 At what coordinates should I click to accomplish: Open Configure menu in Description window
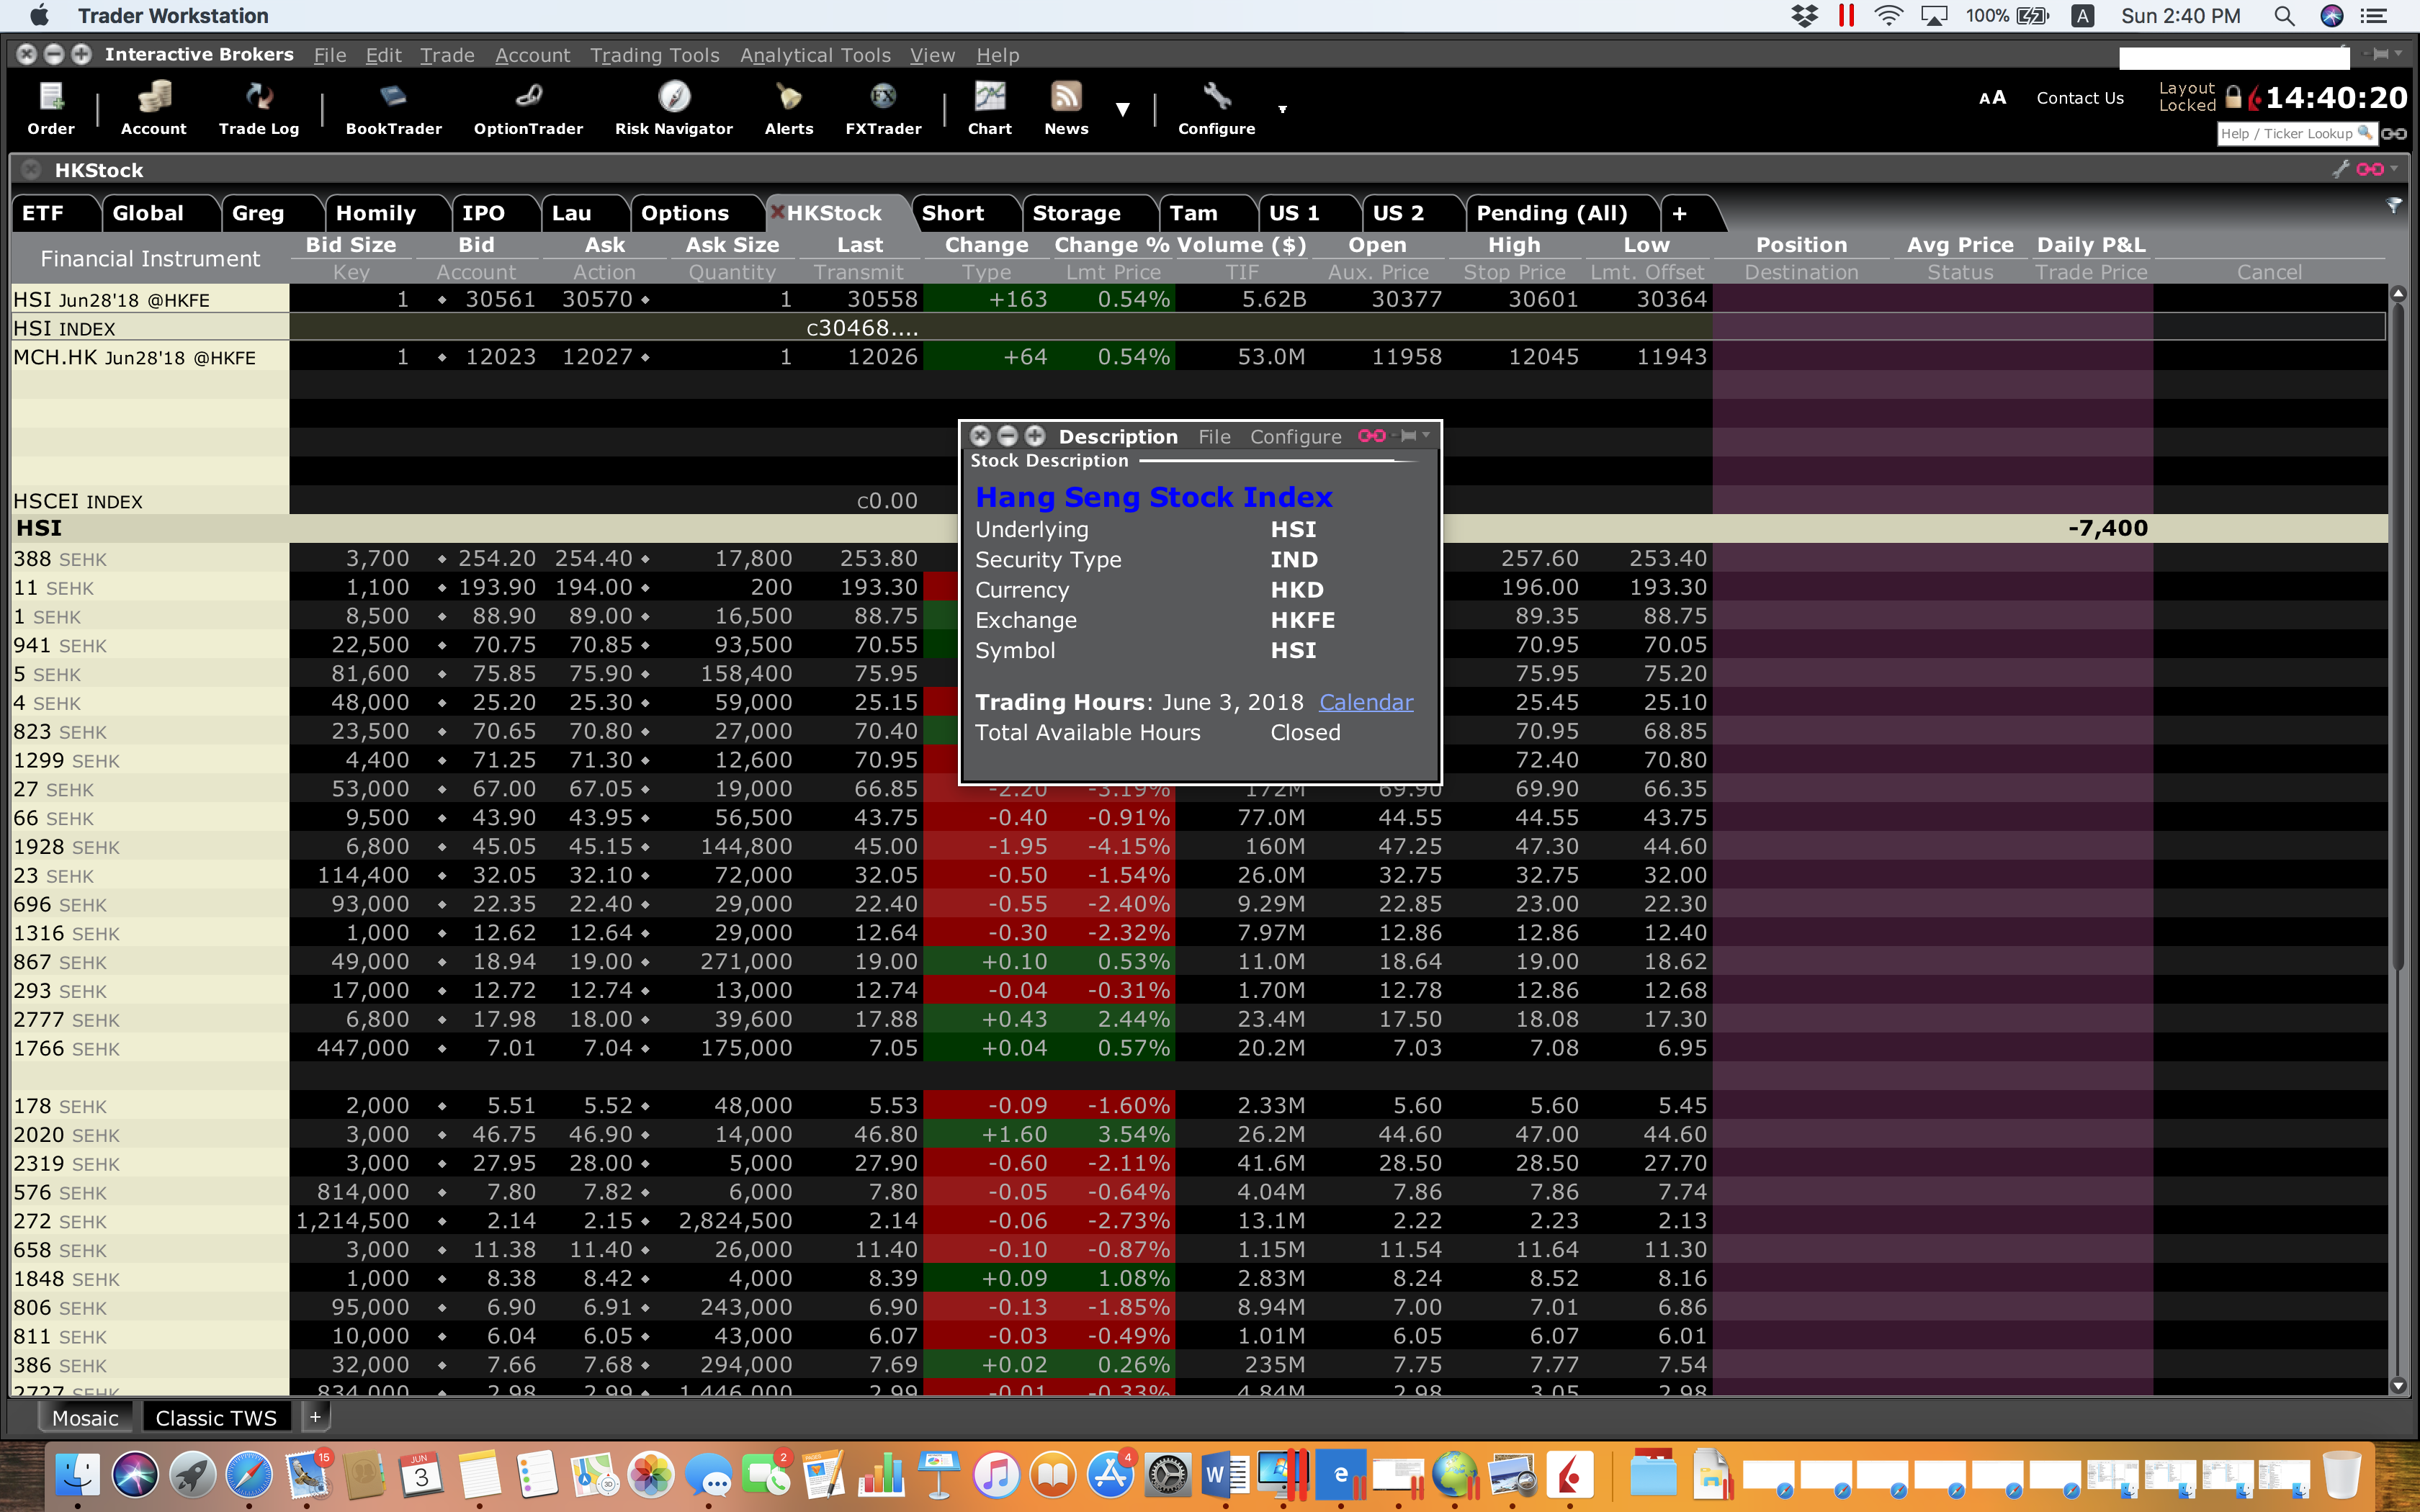point(1295,436)
